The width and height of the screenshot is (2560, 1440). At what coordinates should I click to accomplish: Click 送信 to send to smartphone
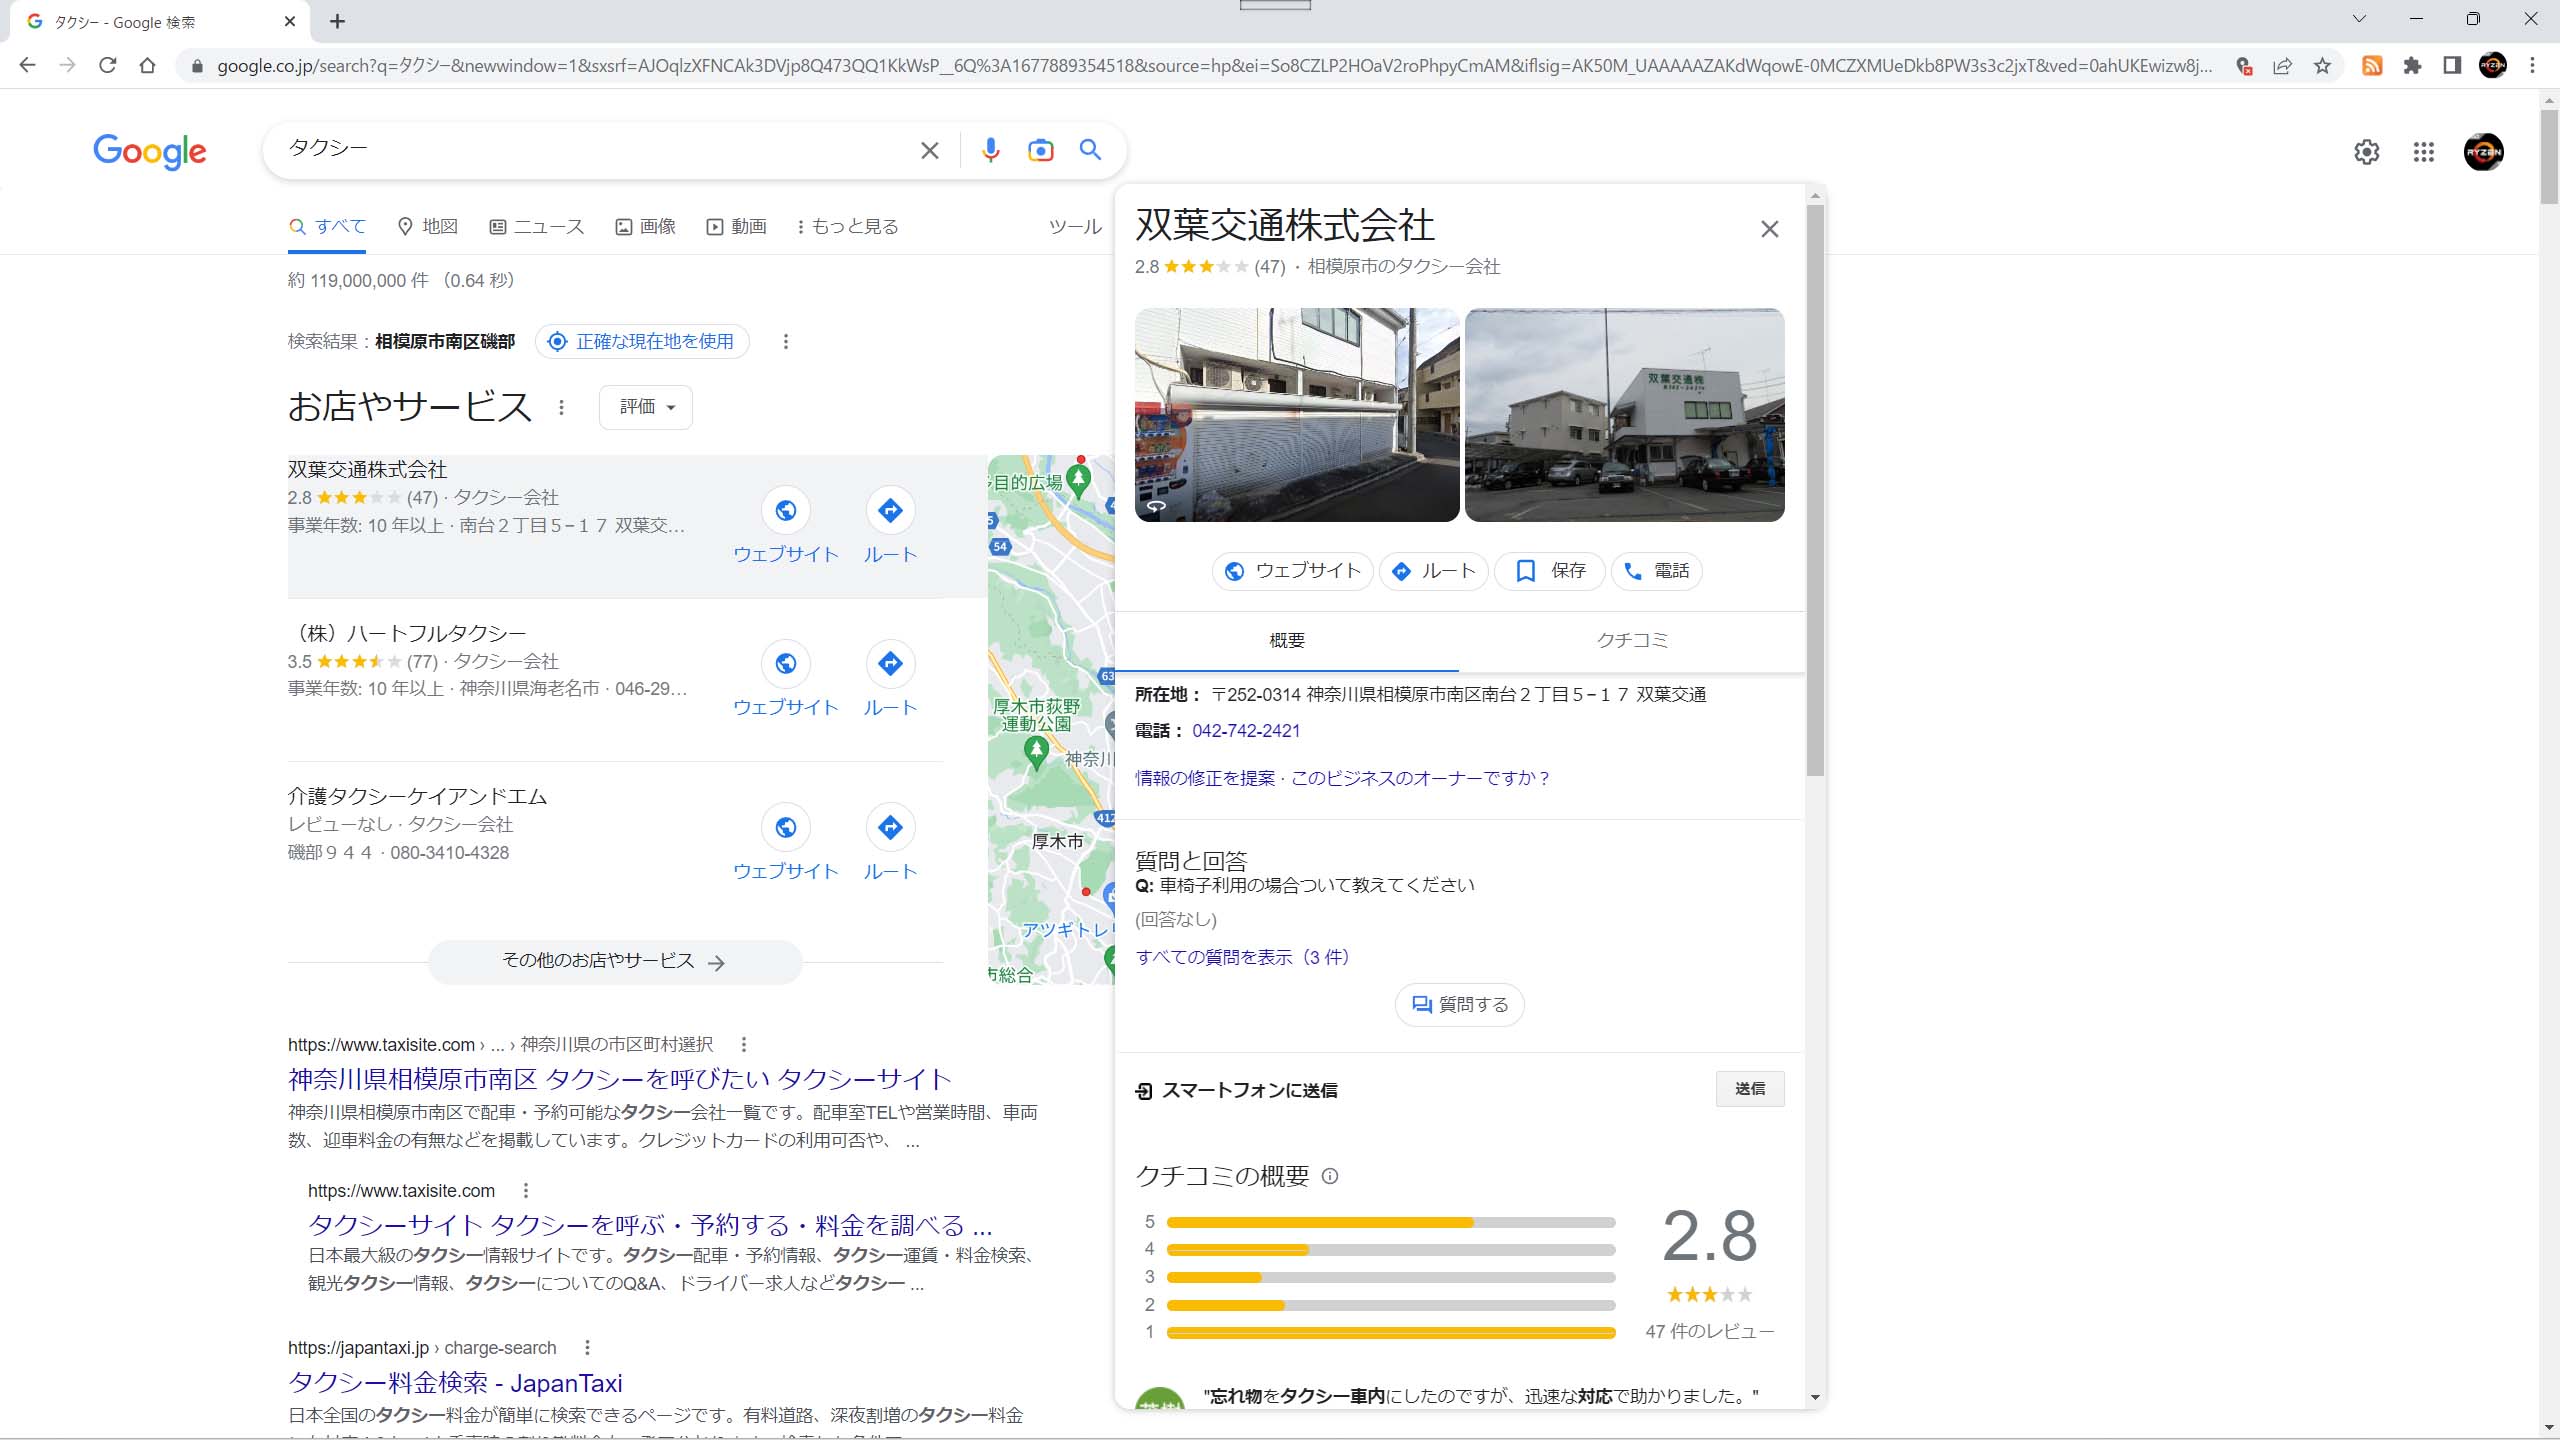point(1750,1089)
